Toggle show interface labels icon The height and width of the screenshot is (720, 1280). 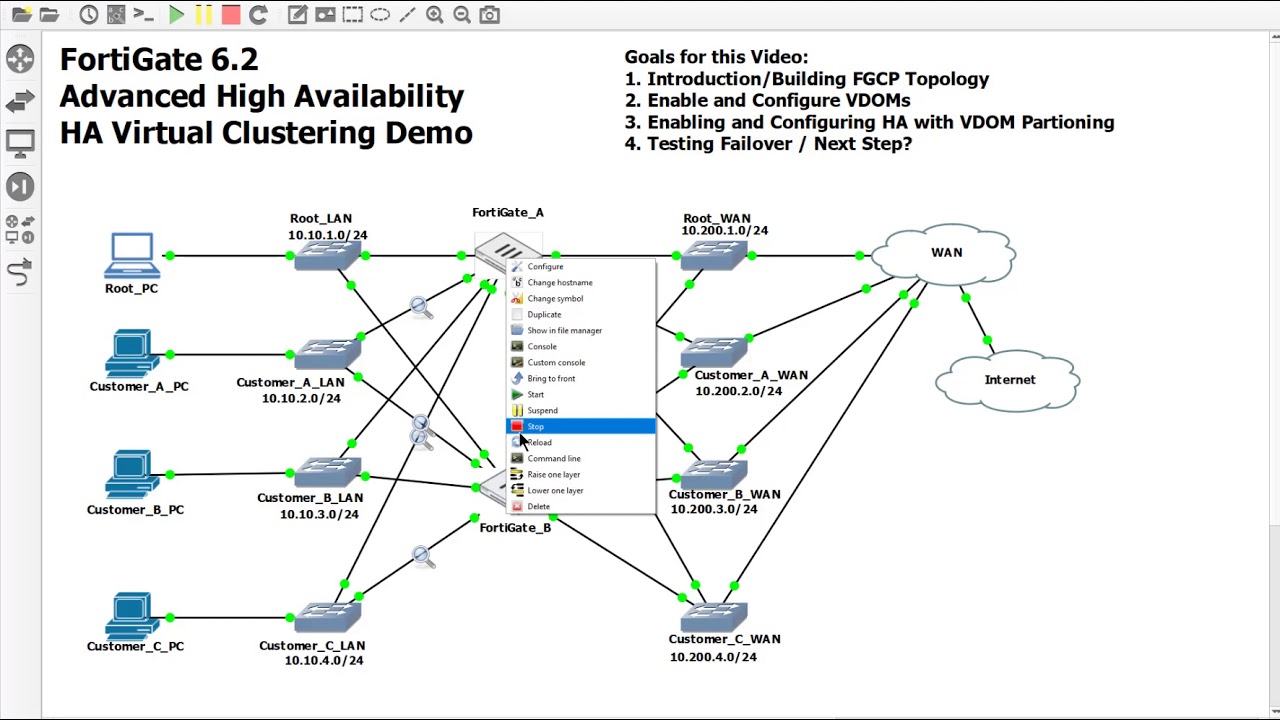click(116, 15)
